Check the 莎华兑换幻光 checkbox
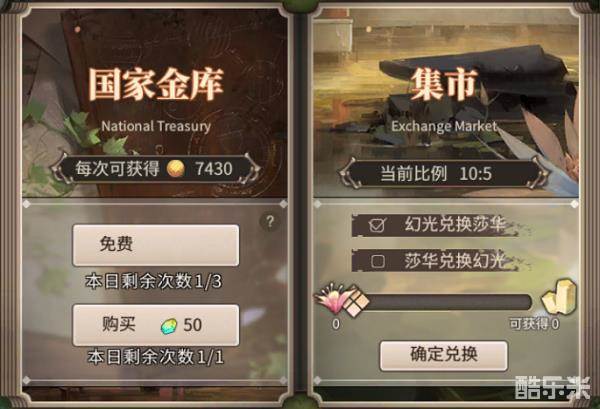This screenshot has height=409, width=600. 378,261
